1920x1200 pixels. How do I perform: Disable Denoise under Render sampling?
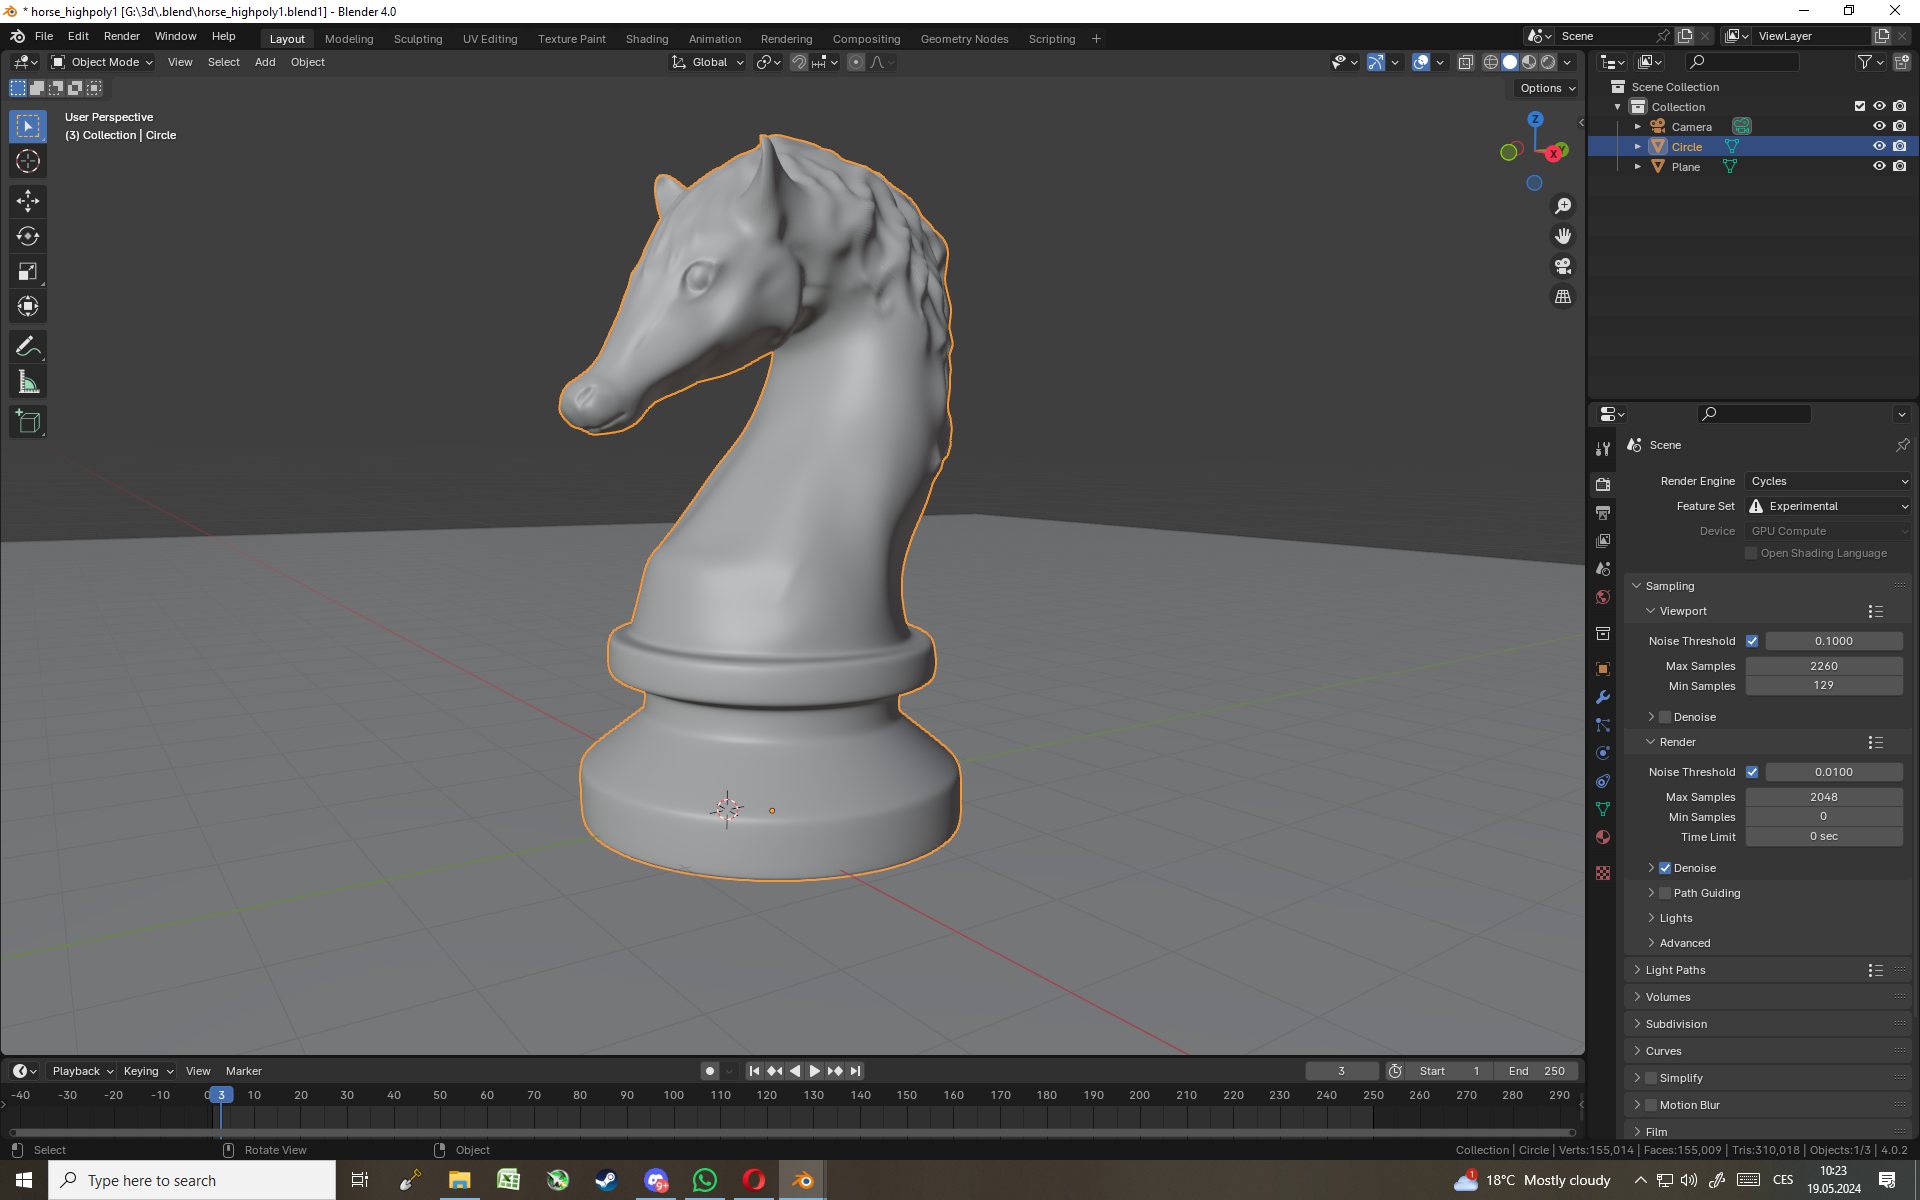pos(1664,868)
